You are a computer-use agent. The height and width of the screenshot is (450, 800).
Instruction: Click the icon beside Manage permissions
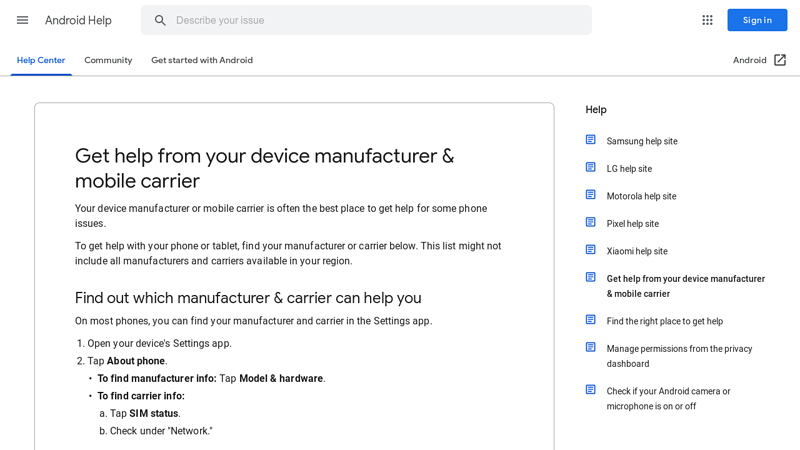coord(590,347)
